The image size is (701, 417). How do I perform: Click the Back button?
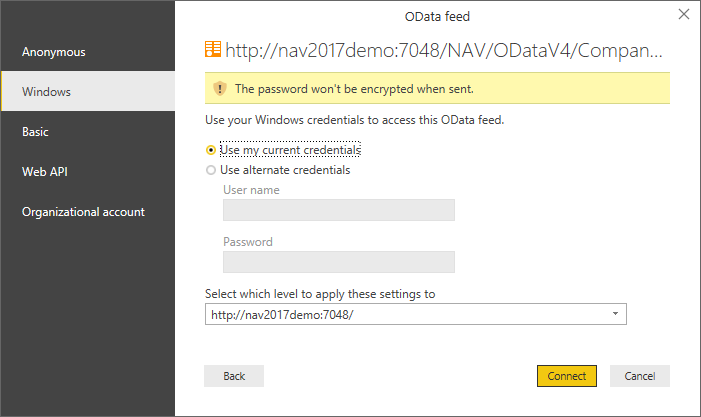(x=234, y=376)
